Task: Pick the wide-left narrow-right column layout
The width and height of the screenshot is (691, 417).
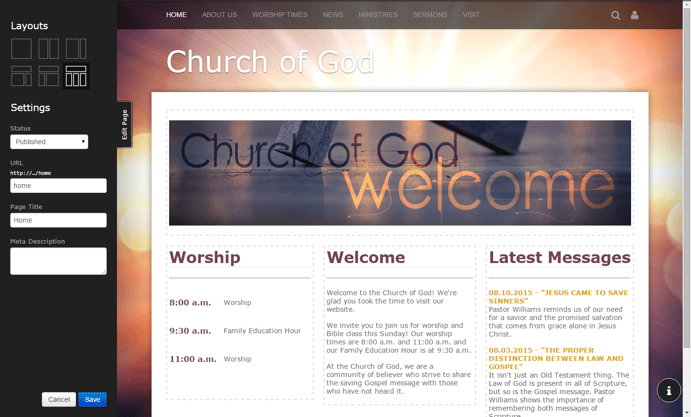Action: (x=76, y=48)
